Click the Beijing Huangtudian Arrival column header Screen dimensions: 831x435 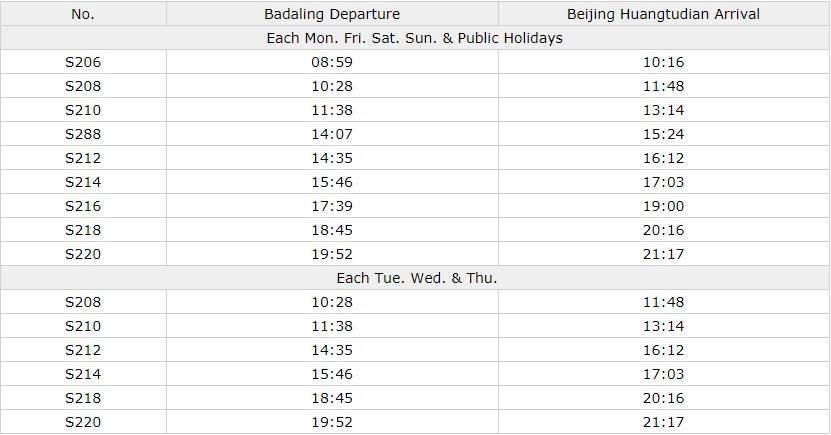(663, 14)
